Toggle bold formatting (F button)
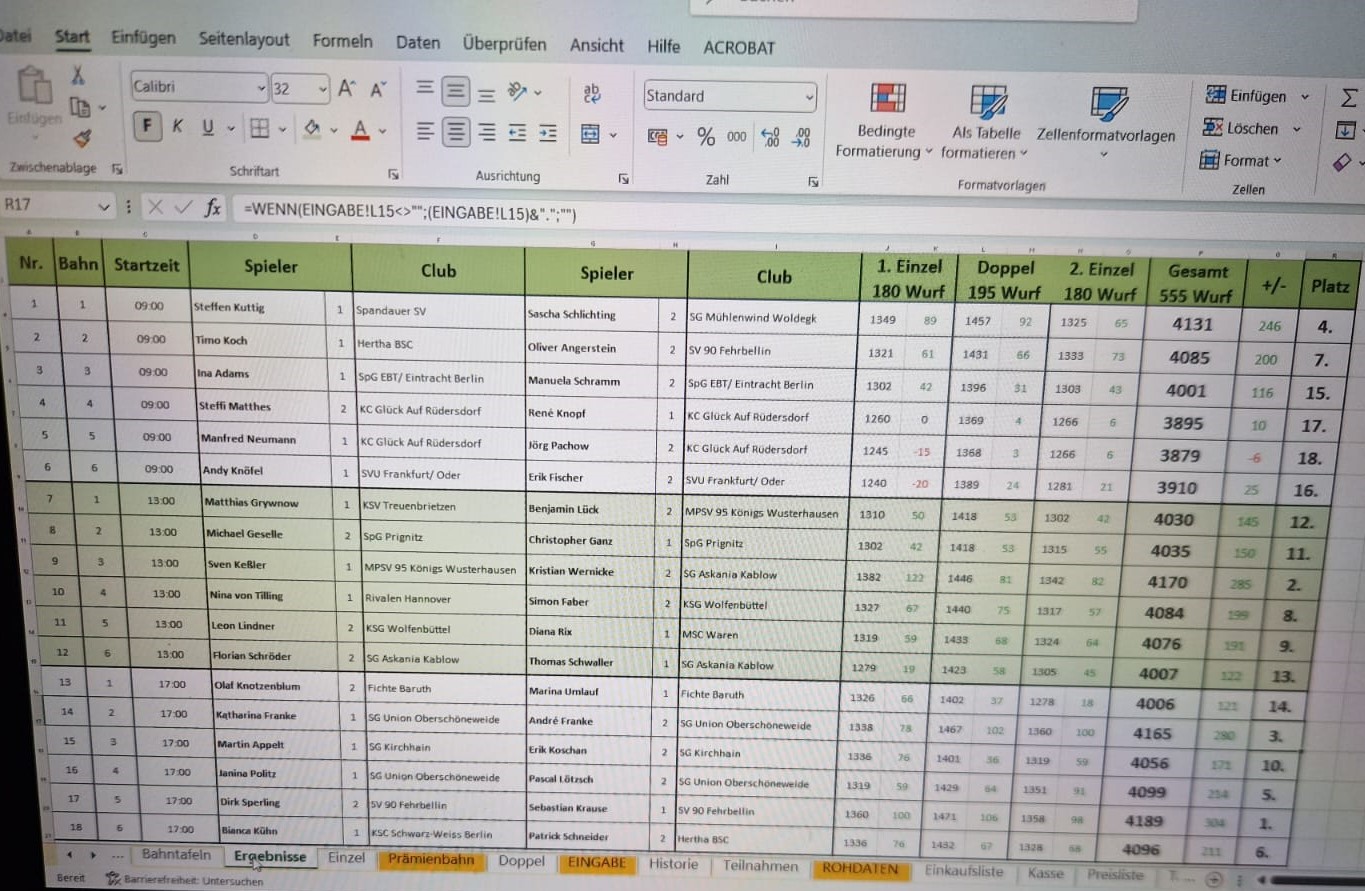 click(x=148, y=127)
